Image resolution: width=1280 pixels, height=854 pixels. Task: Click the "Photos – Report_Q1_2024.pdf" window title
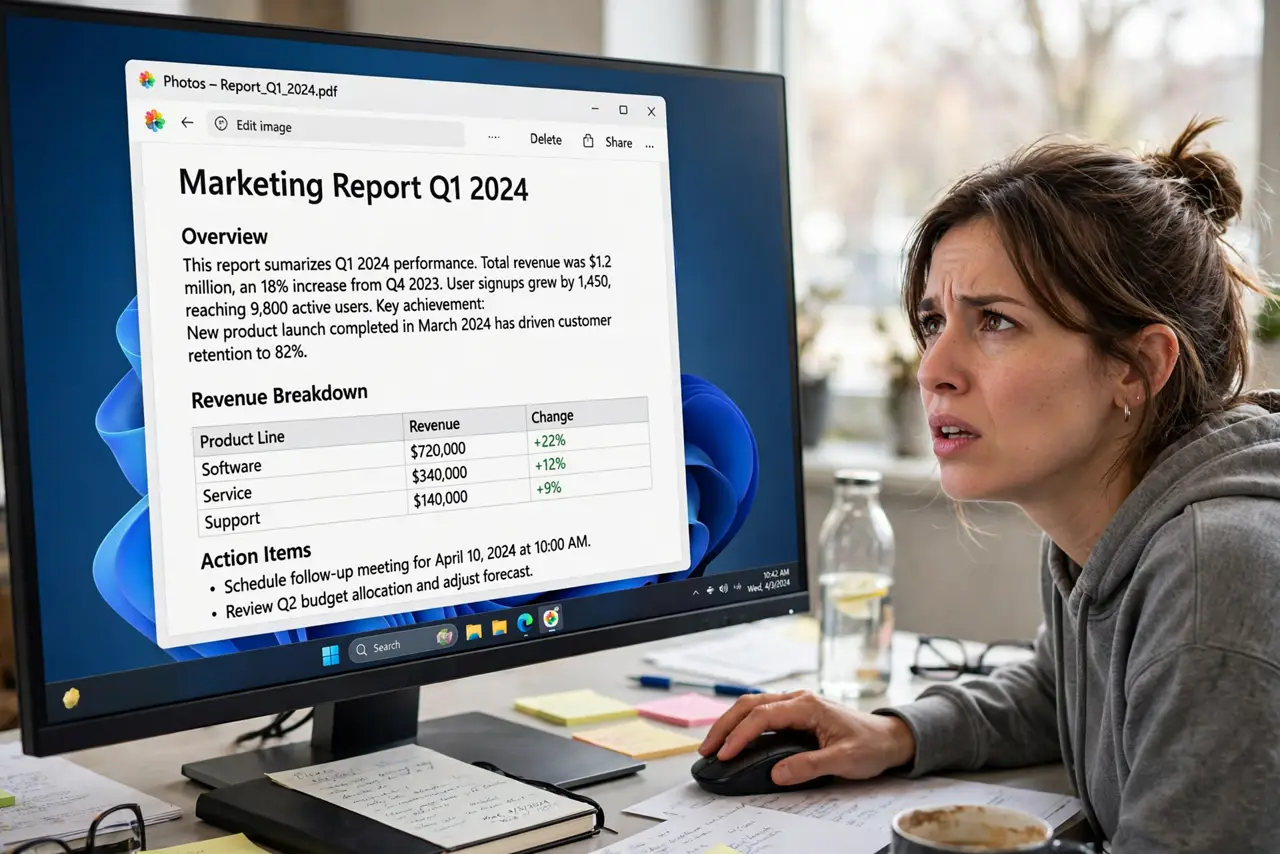[250, 85]
